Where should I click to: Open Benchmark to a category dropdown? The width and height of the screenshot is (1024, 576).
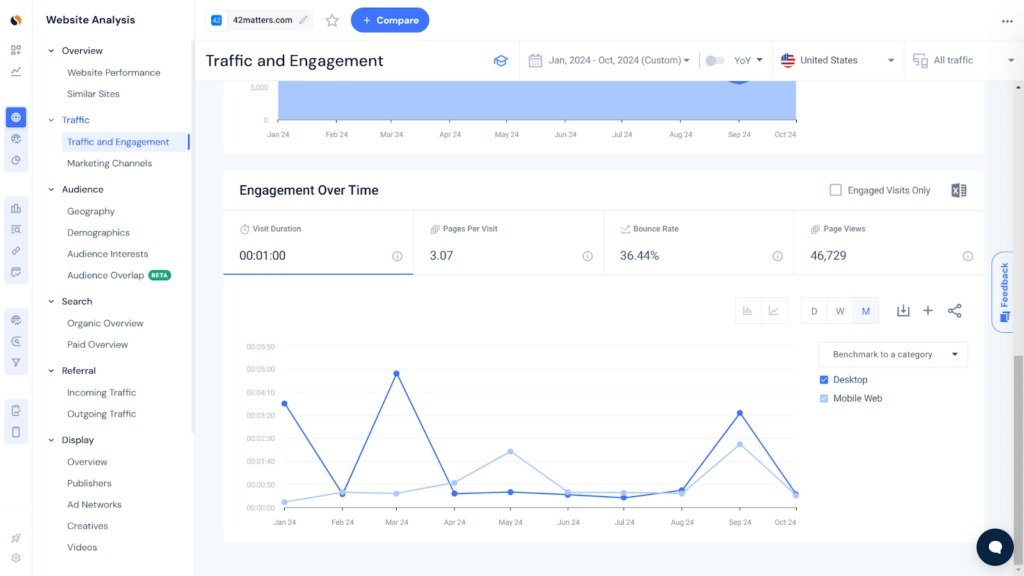point(893,354)
